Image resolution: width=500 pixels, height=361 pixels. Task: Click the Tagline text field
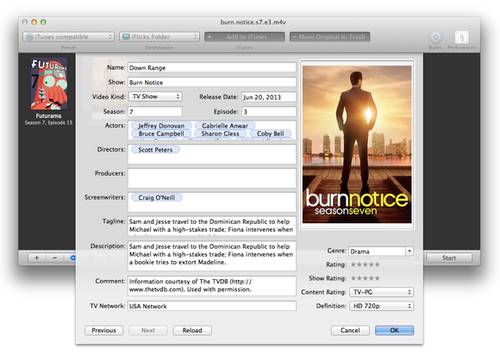tap(212, 226)
